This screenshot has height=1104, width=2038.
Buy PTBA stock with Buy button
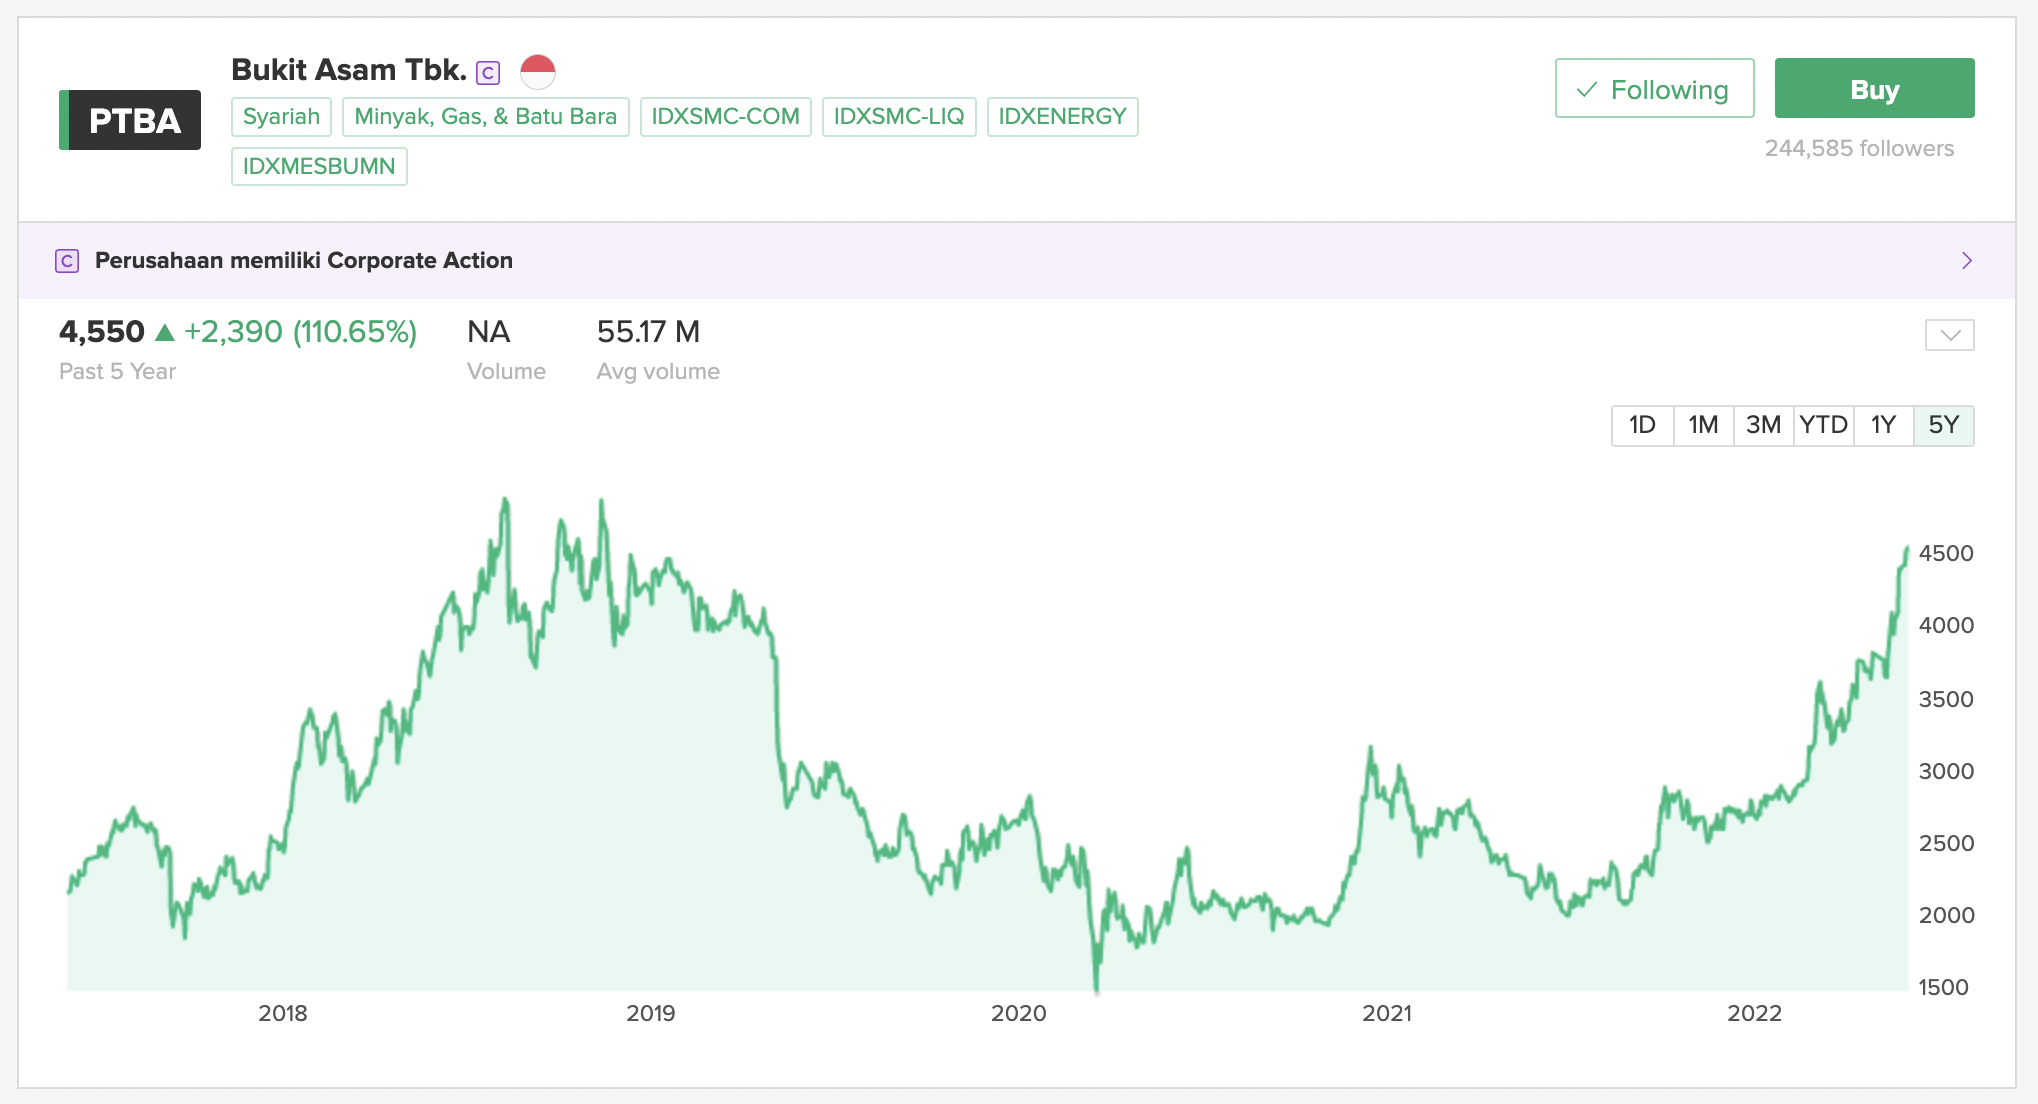[1874, 88]
